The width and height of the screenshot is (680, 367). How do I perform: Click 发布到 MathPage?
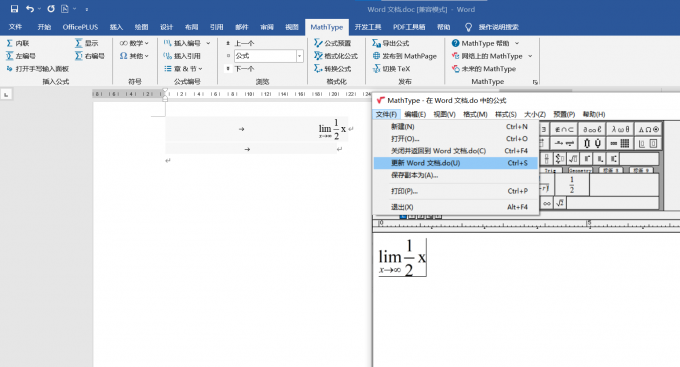pyautogui.click(x=405, y=56)
